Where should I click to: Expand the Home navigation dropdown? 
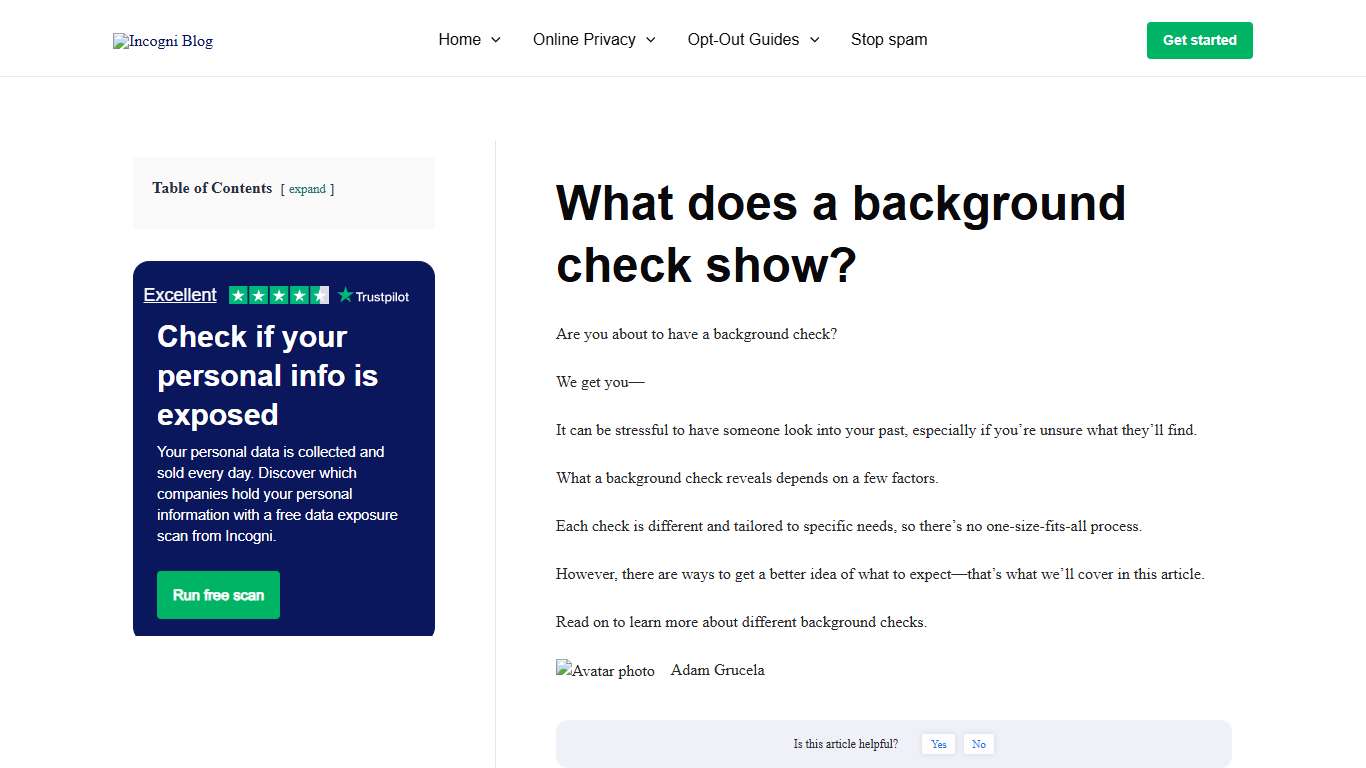pos(469,39)
